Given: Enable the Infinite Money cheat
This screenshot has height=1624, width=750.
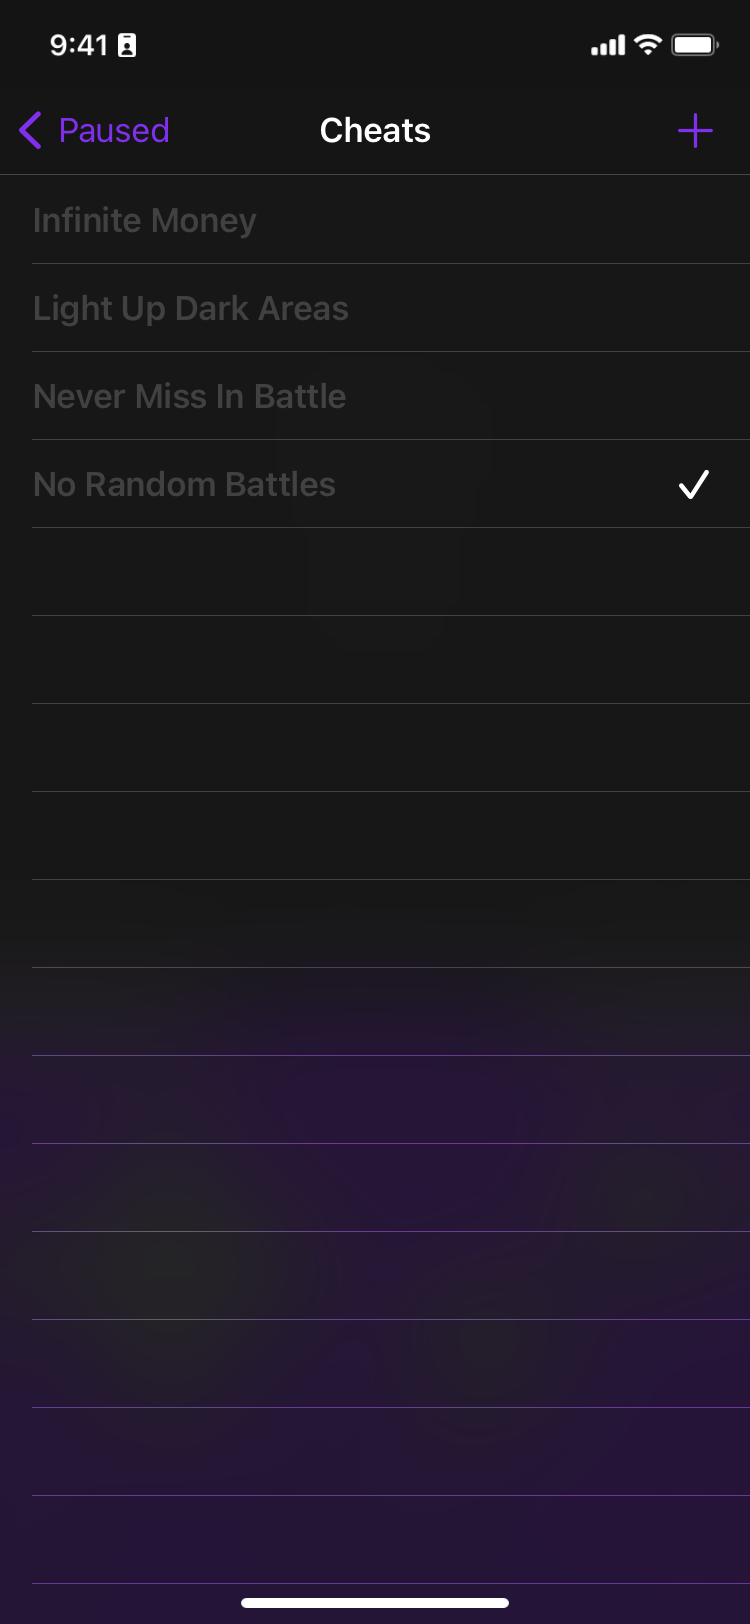Looking at the screenshot, I should tap(145, 220).
